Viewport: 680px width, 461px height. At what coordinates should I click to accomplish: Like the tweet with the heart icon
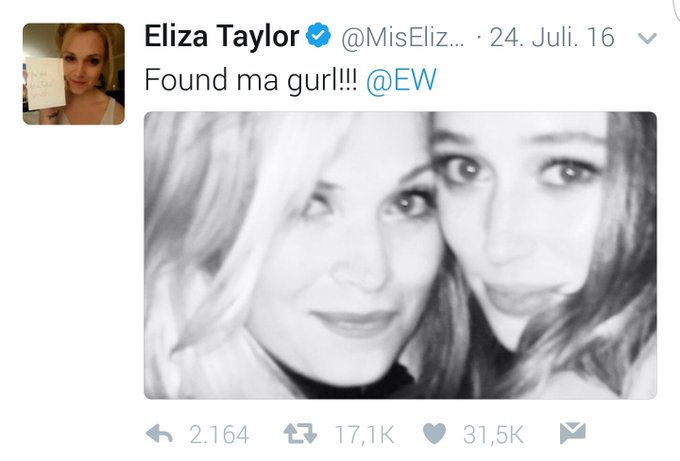[x=434, y=434]
